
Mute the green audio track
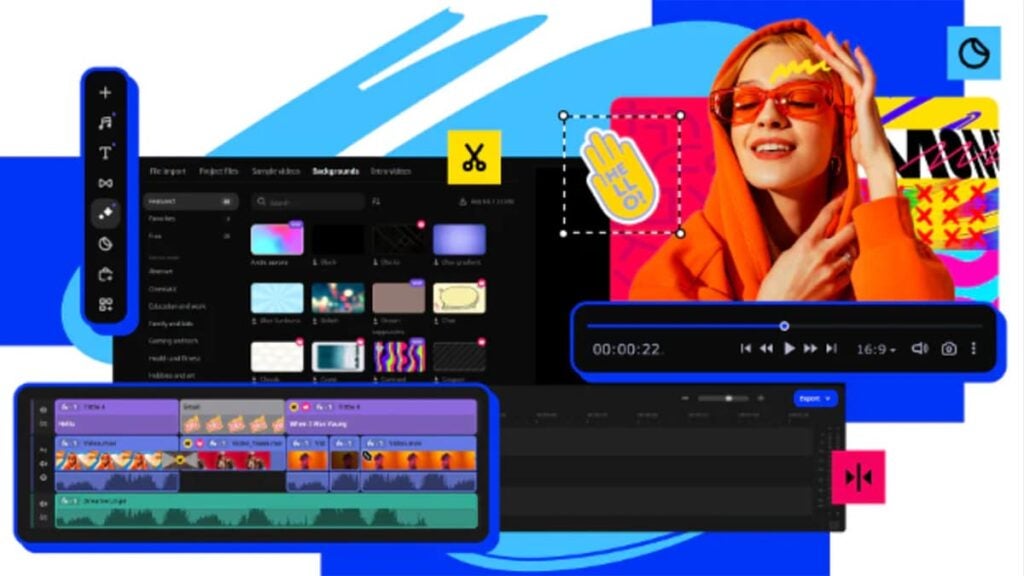[x=43, y=504]
